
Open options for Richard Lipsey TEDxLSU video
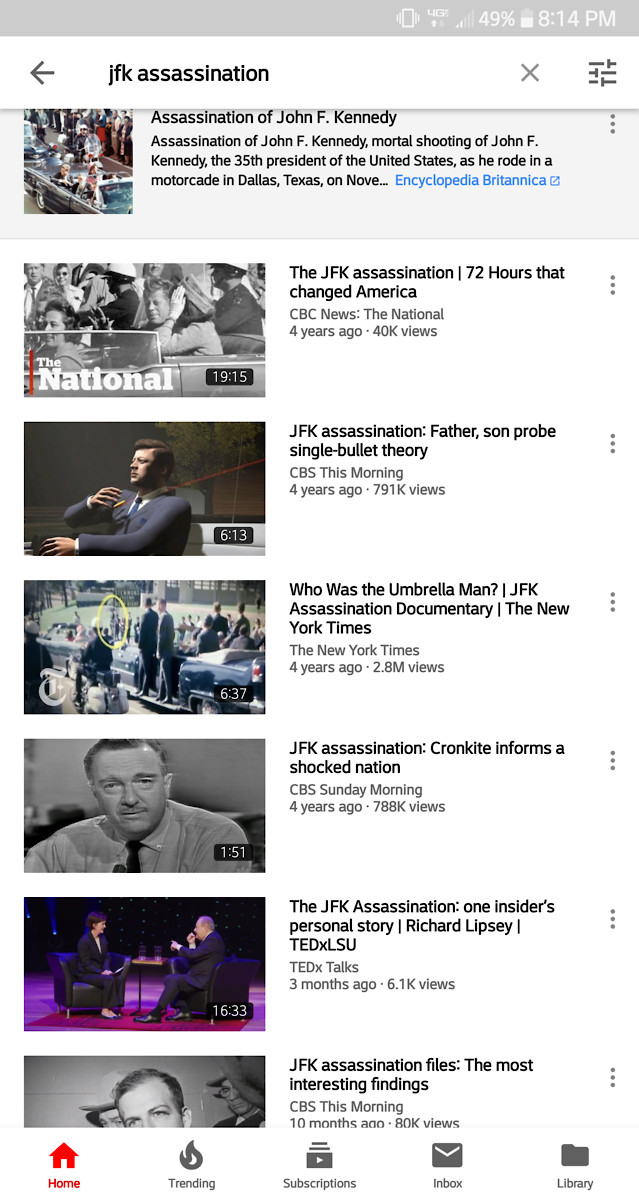[x=612, y=919]
